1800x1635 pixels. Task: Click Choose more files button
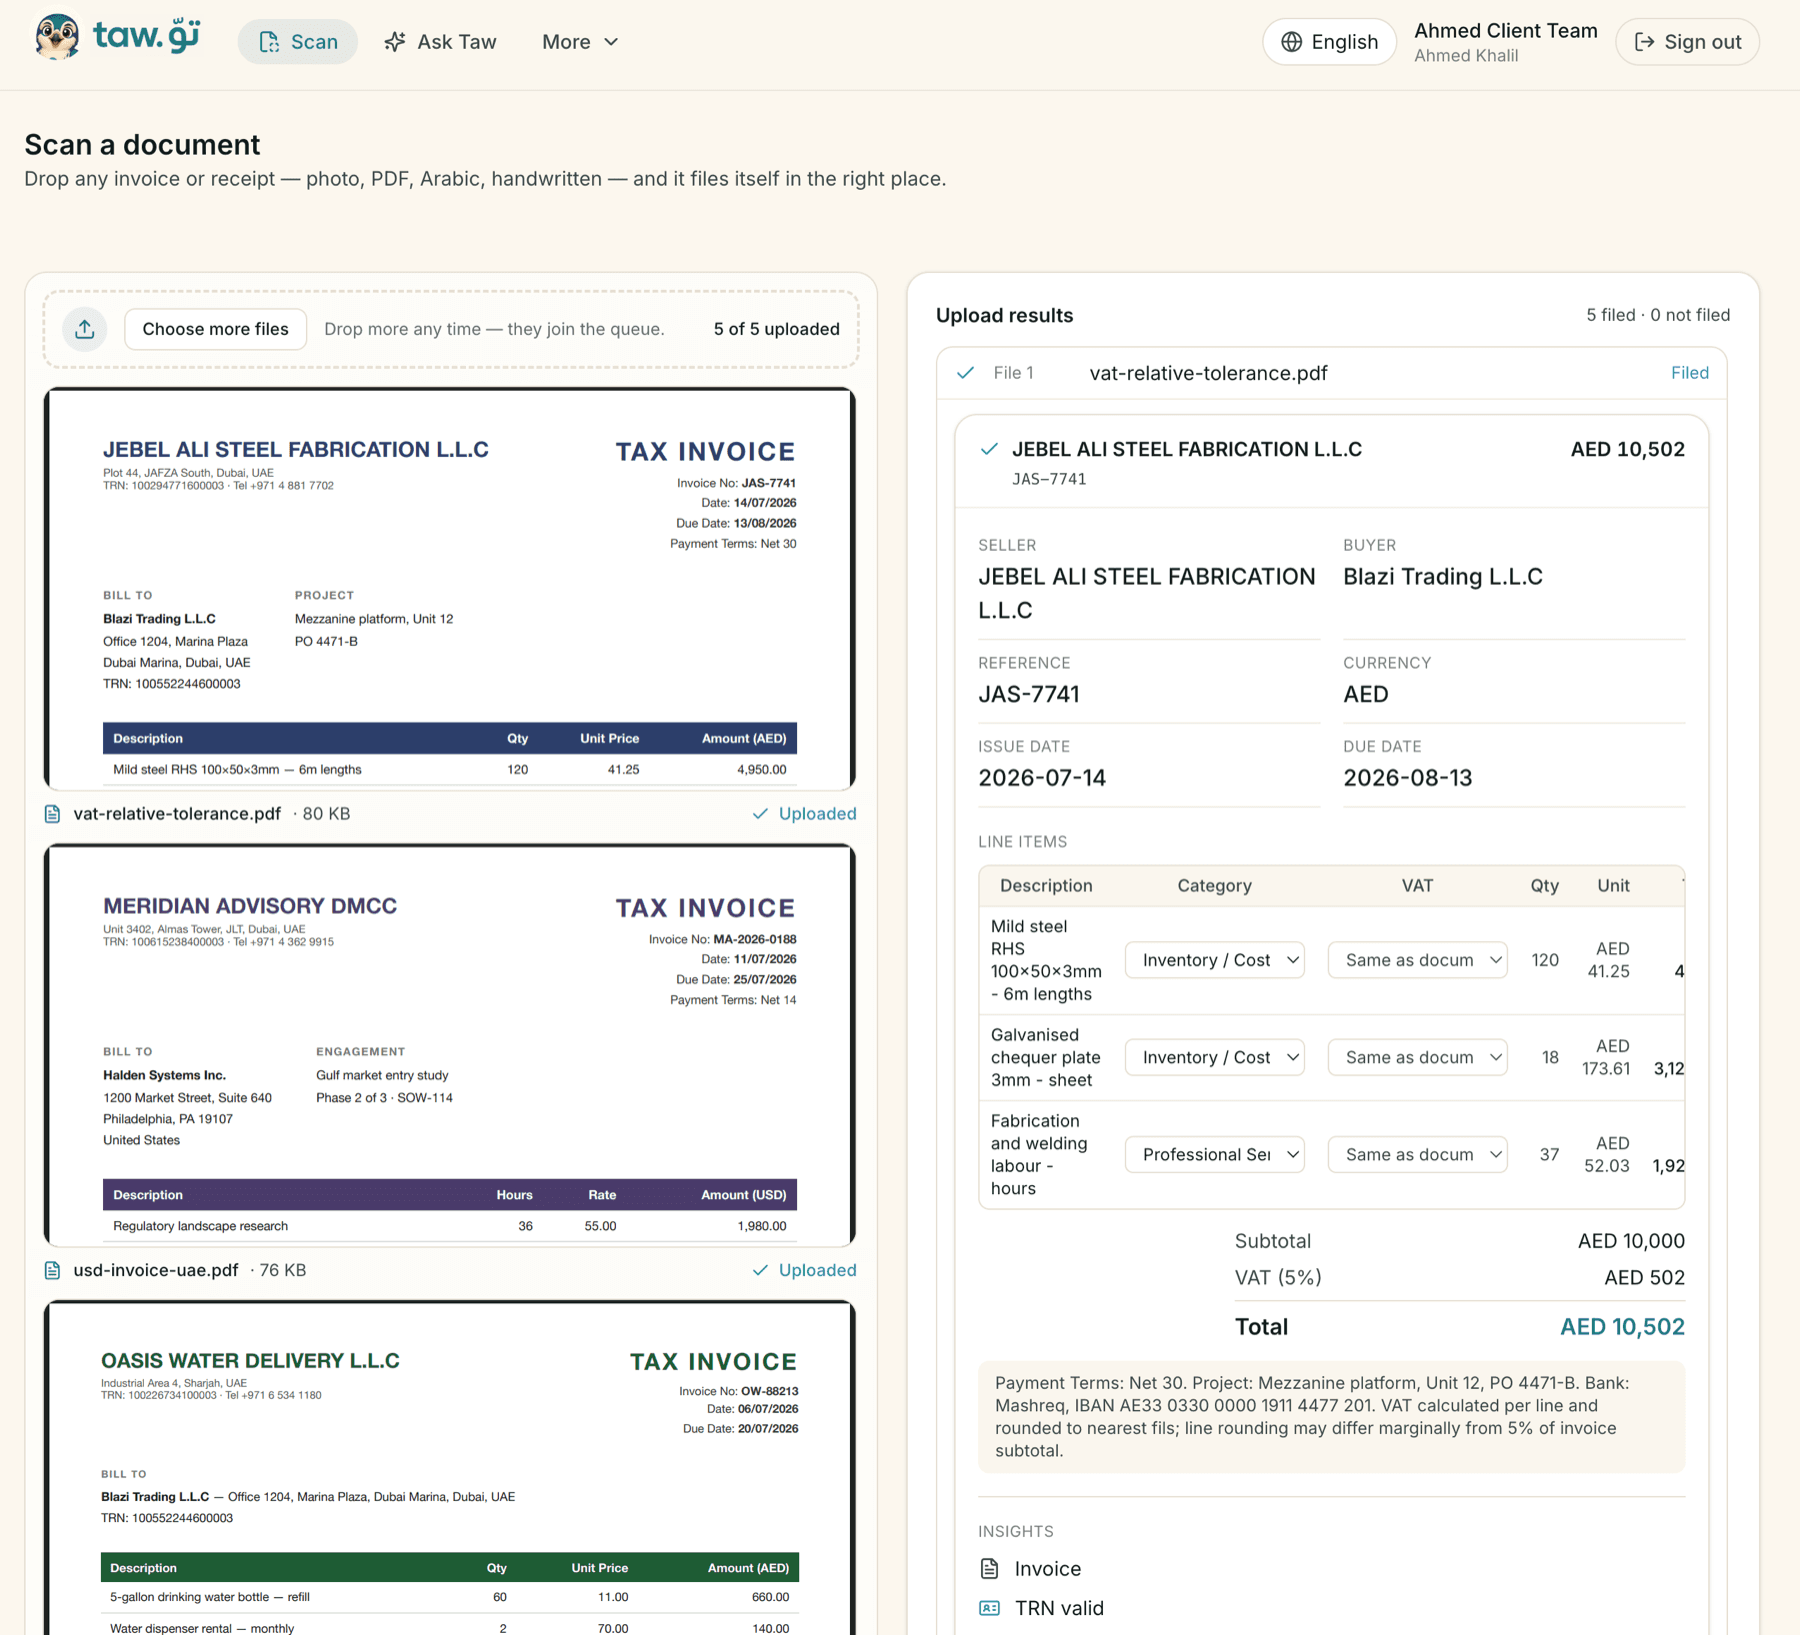coord(215,329)
